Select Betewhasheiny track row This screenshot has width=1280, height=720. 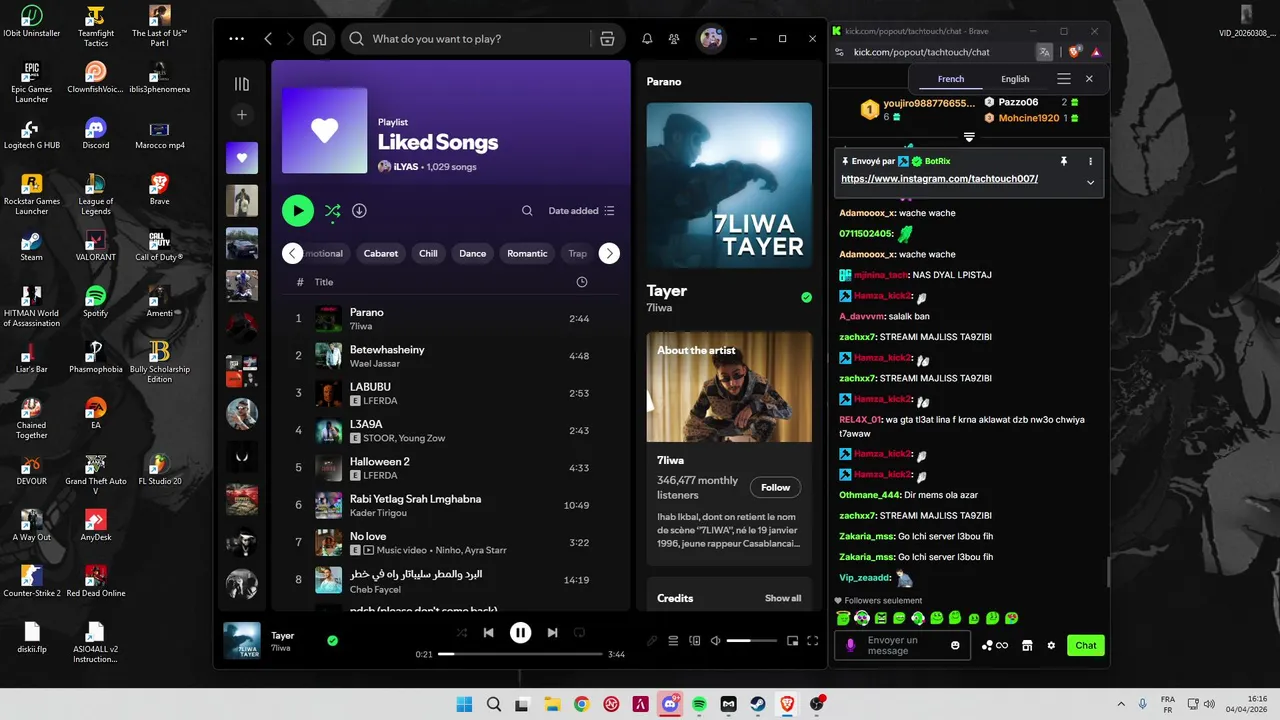(451, 356)
